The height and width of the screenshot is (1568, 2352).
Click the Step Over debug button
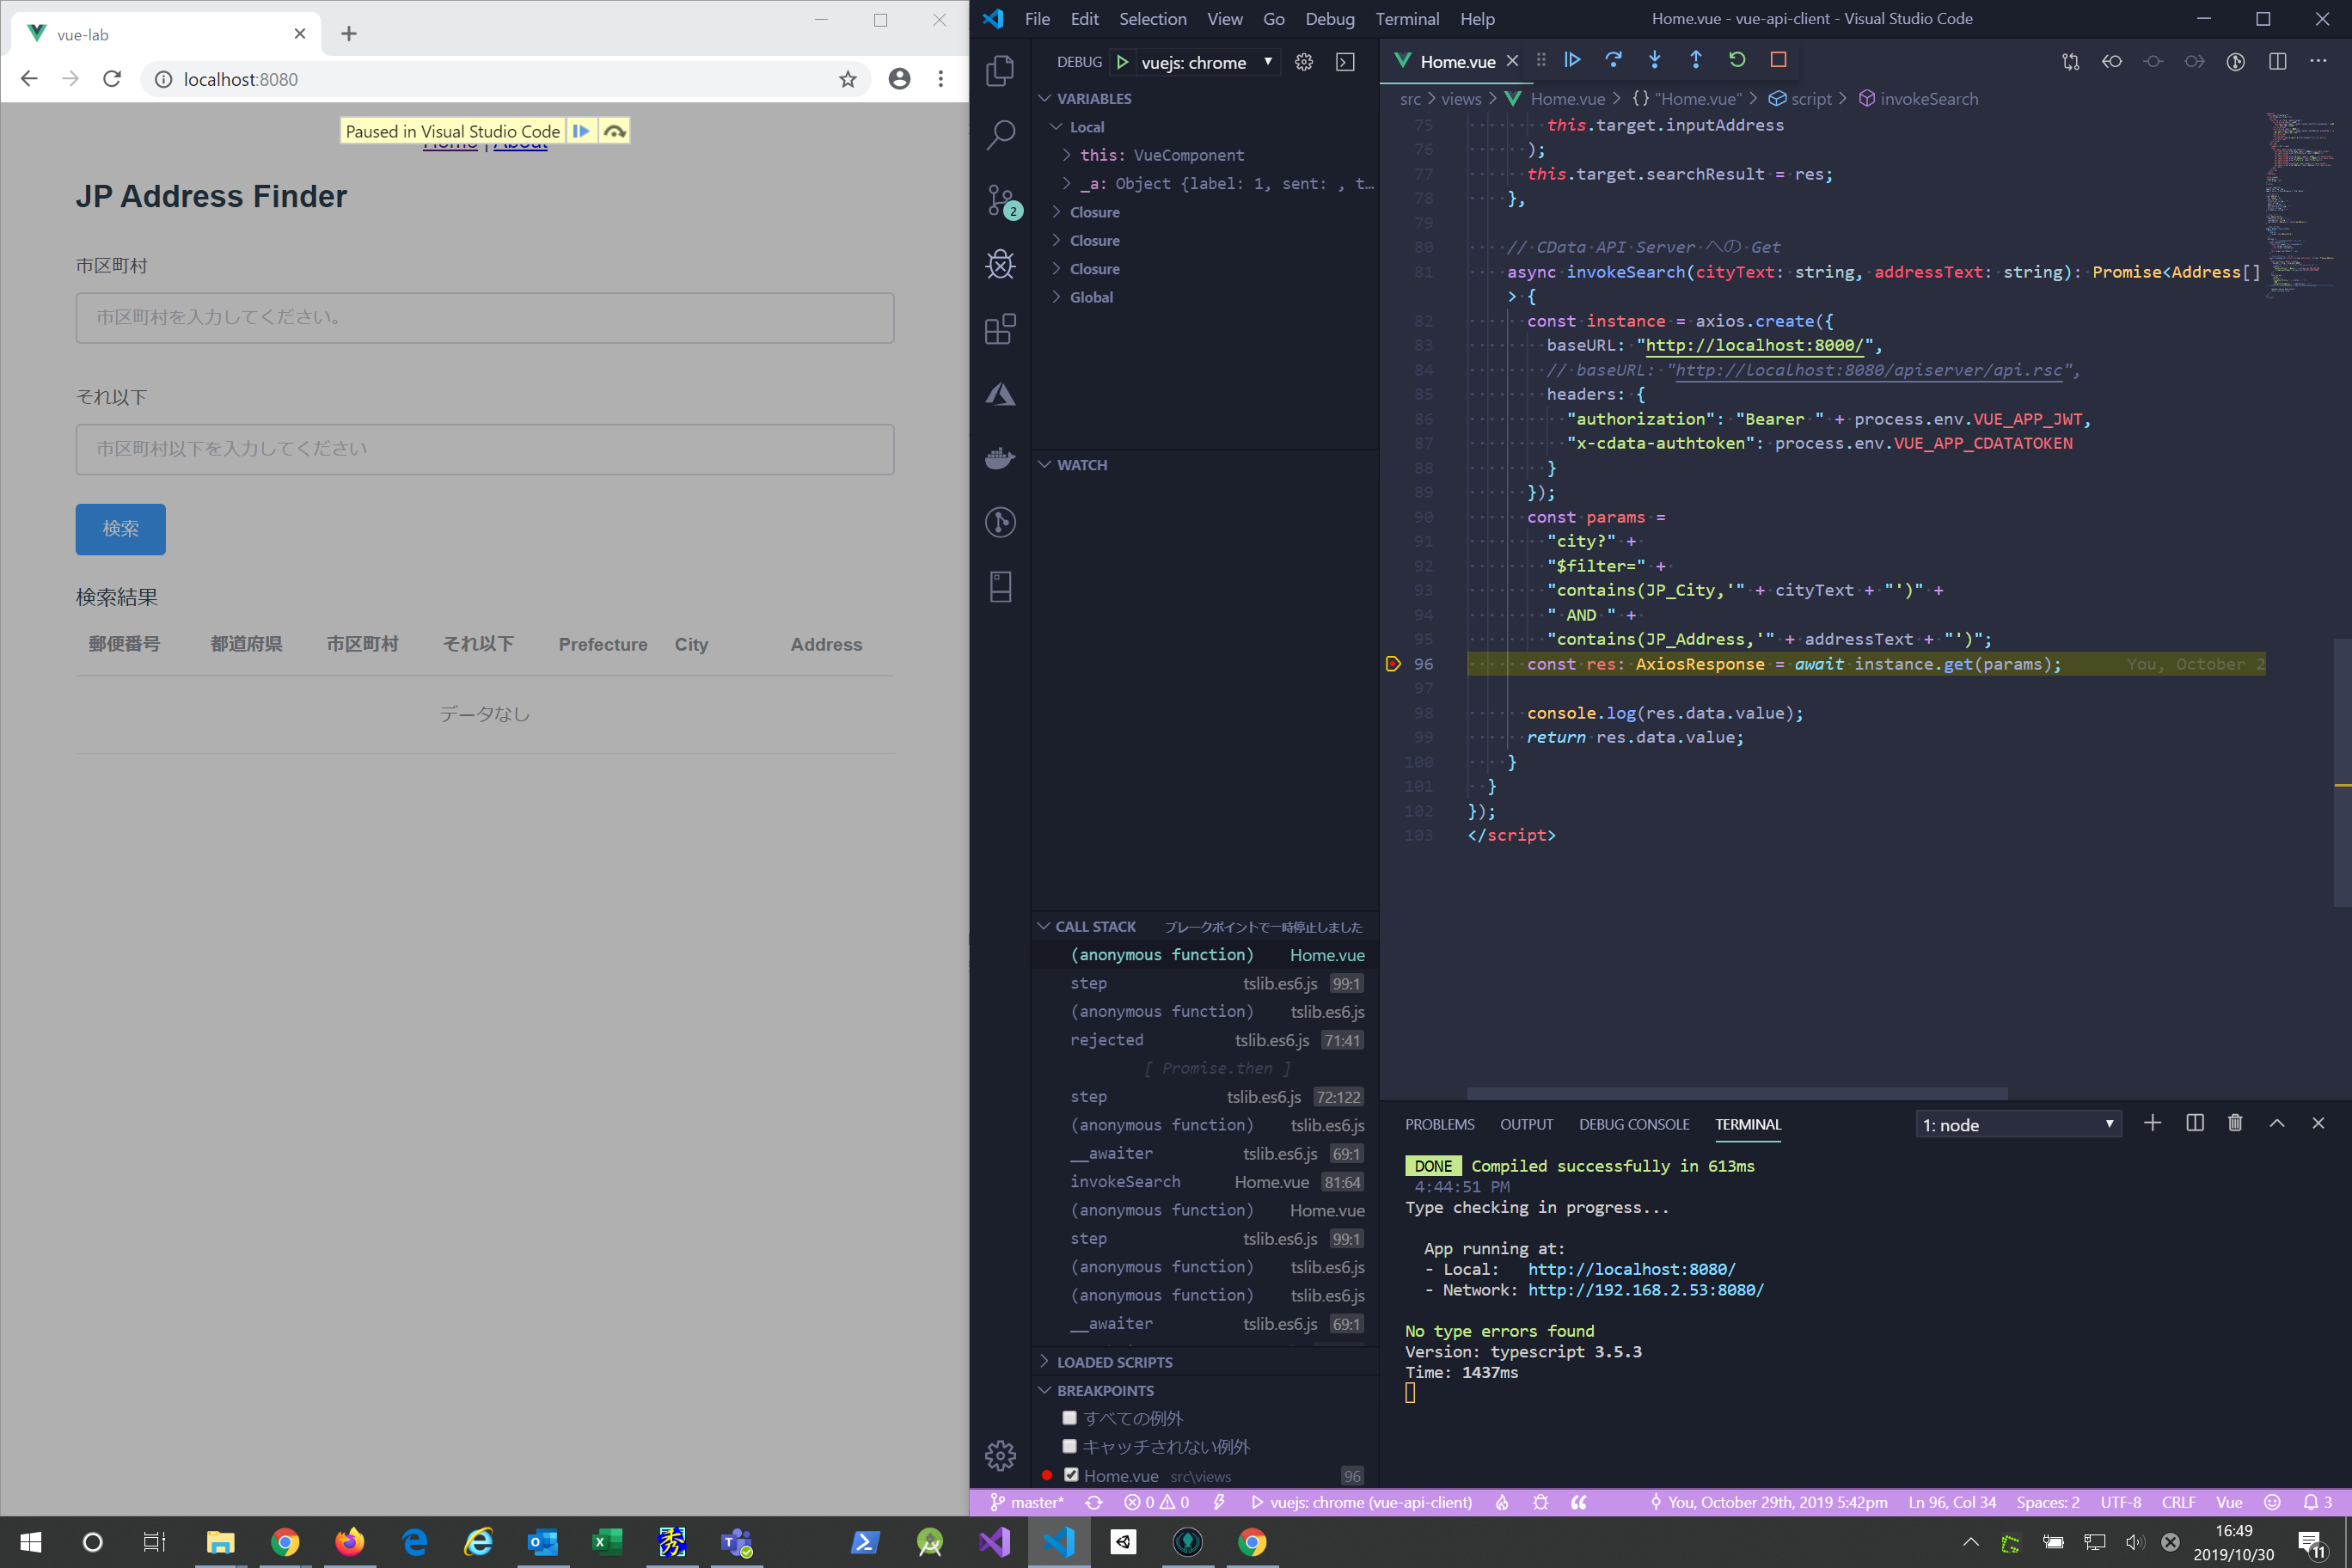click(x=1613, y=60)
